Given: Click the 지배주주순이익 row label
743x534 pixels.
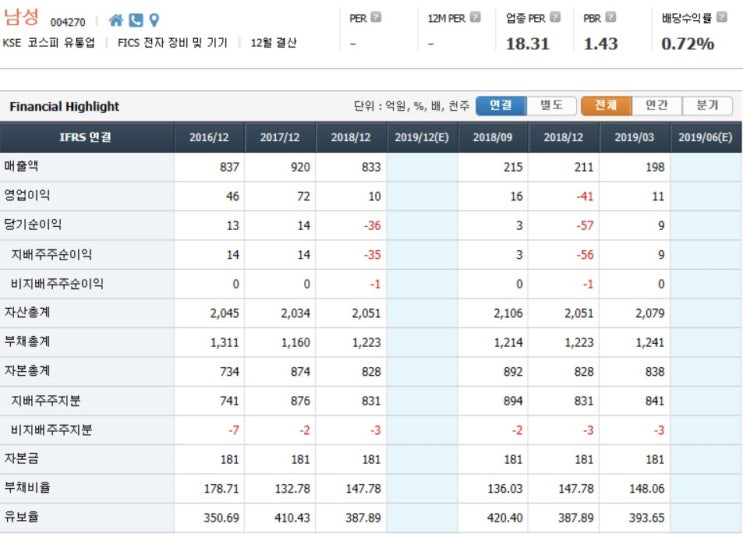Looking at the screenshot, I should click(x=51, y=254).
